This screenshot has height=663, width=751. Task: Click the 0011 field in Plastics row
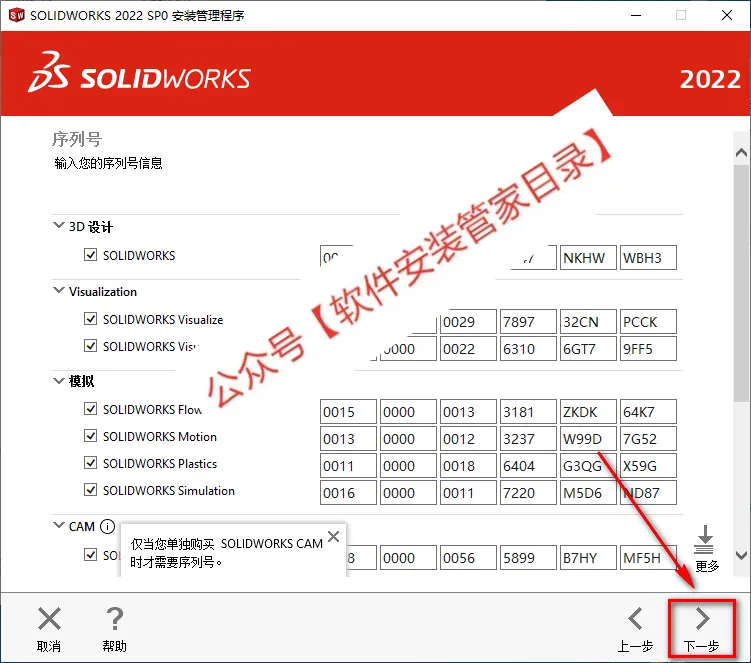point(348,466)
